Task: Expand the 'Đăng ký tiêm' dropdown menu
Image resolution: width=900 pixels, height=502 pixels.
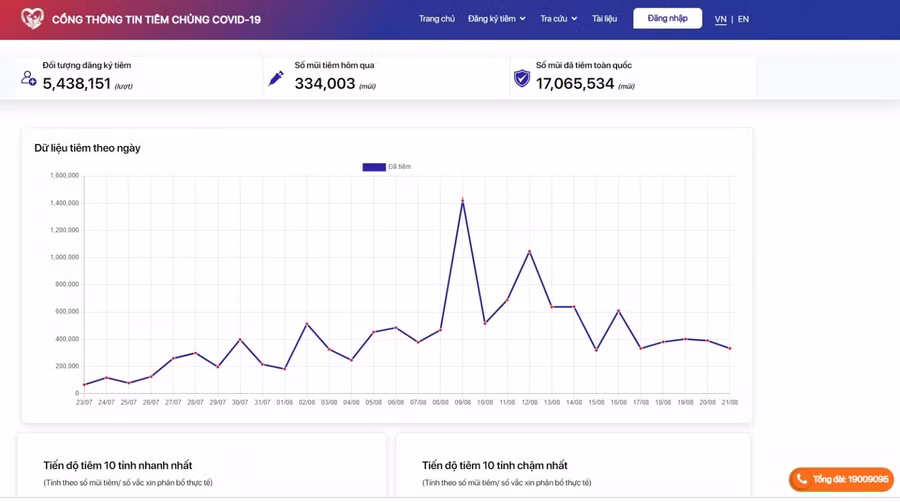Action: (x=496, y=19)
